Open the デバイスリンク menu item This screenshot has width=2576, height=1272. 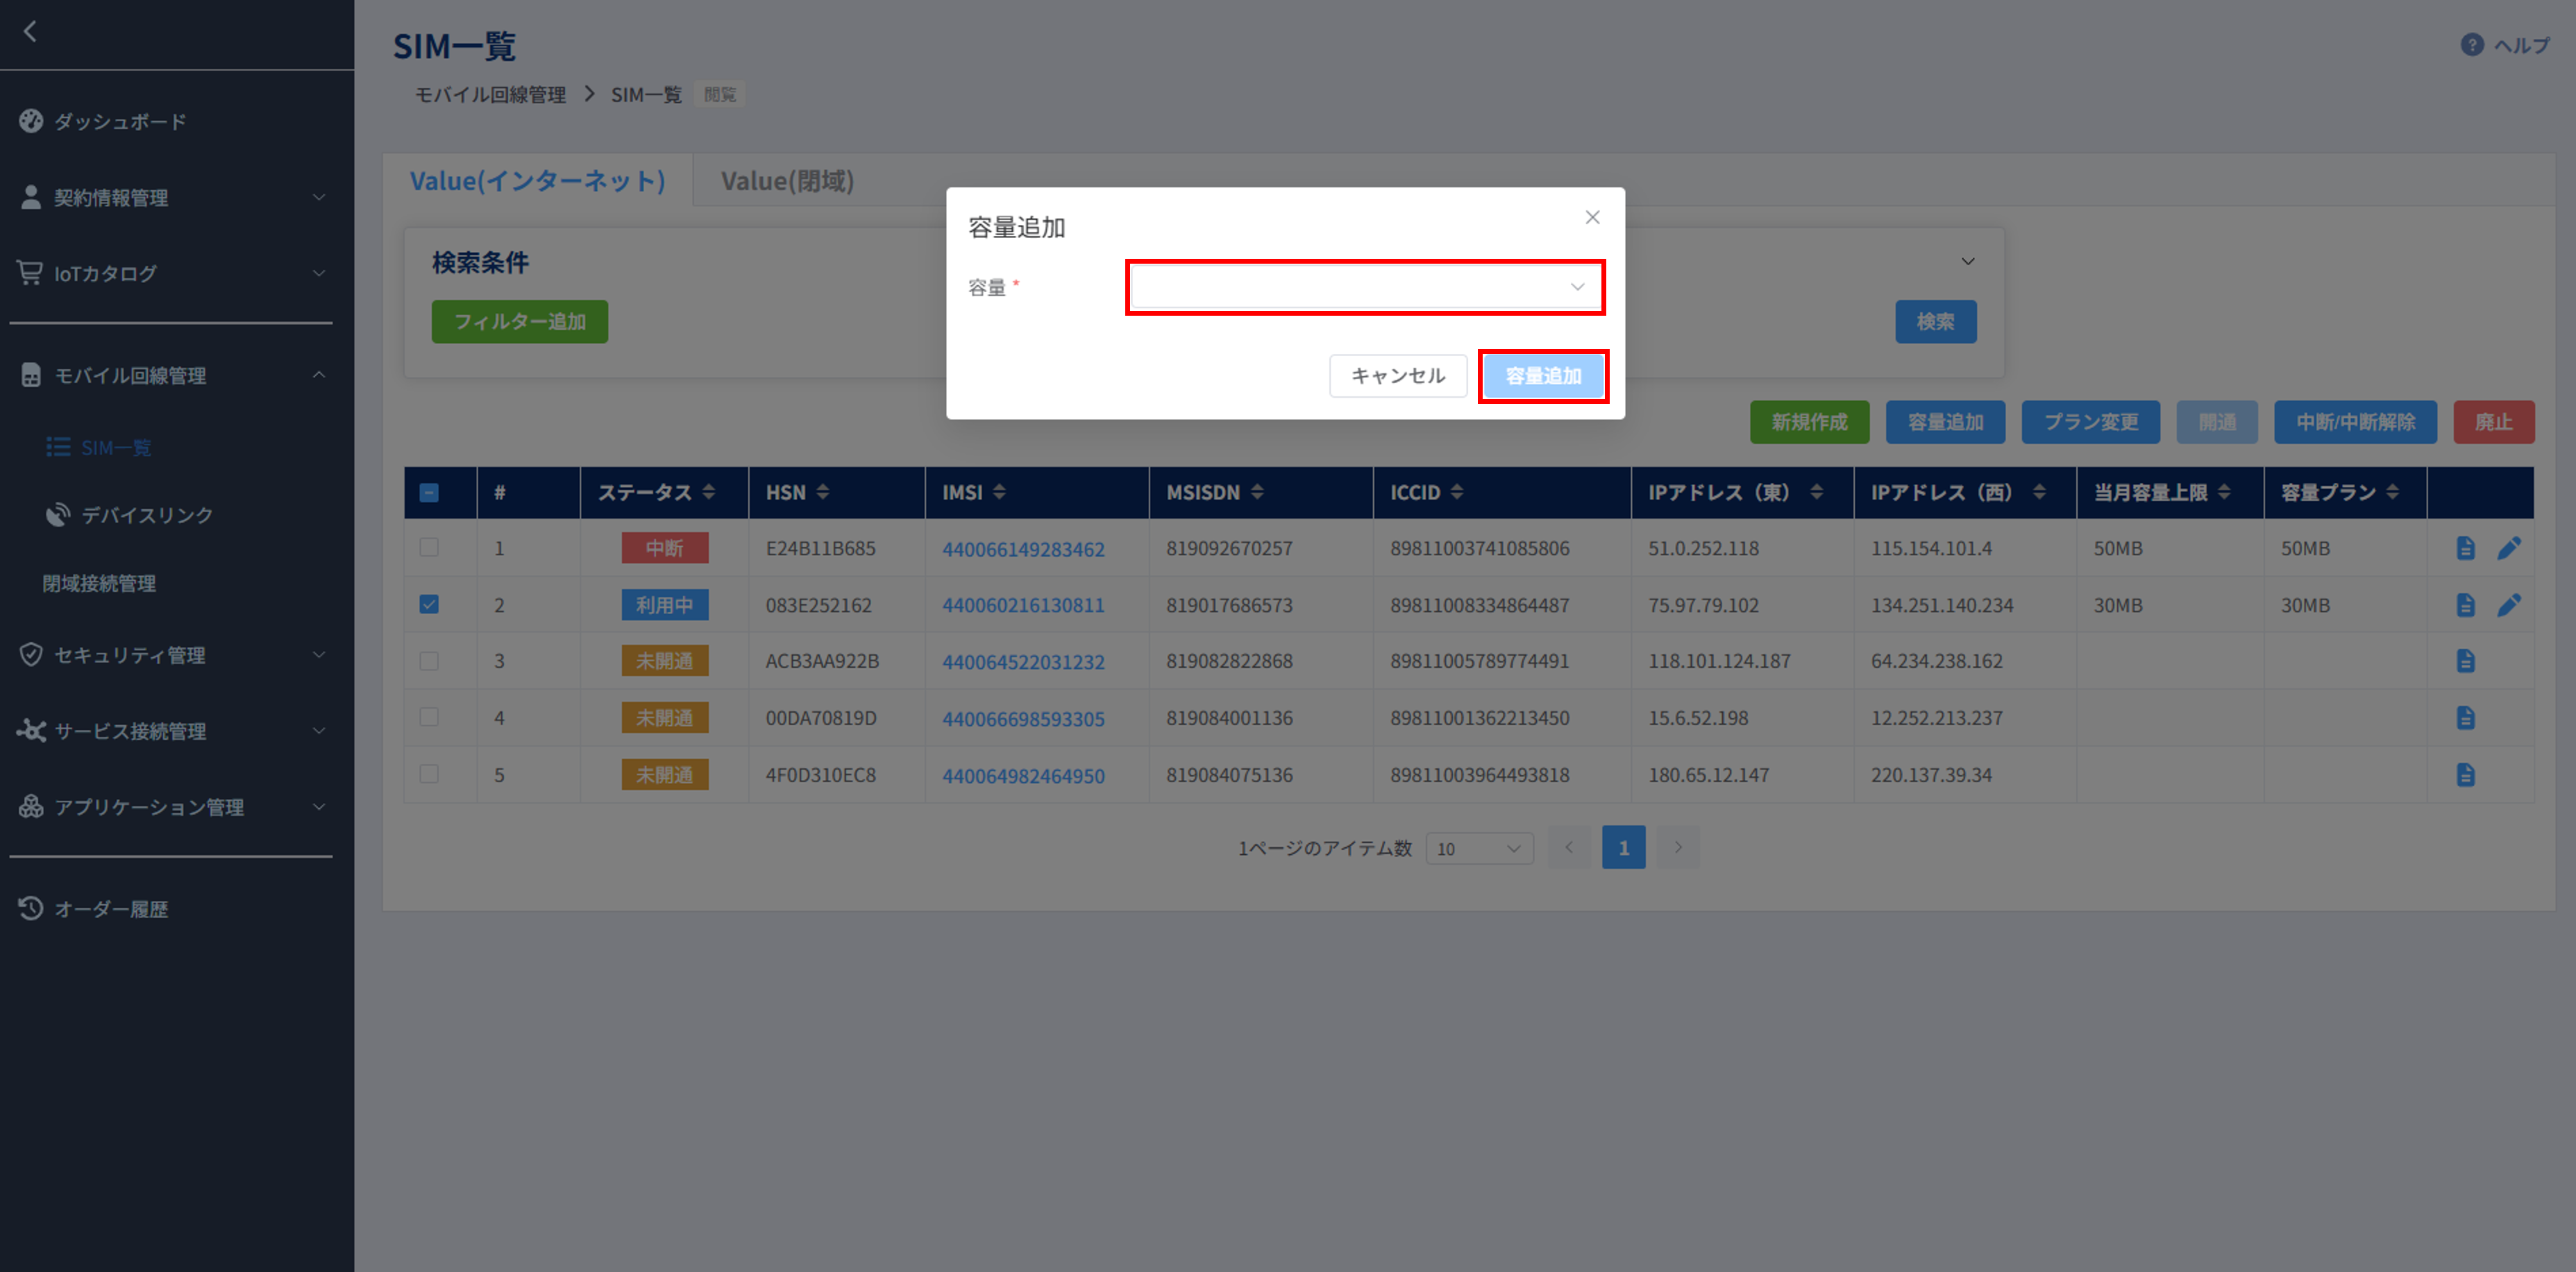(x=146, y=515)
